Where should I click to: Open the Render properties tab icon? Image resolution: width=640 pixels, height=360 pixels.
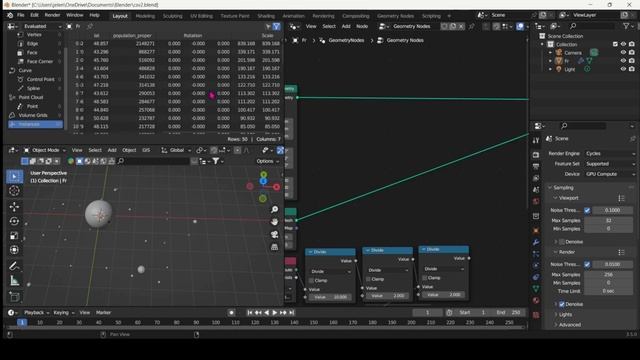click(536, 155)
